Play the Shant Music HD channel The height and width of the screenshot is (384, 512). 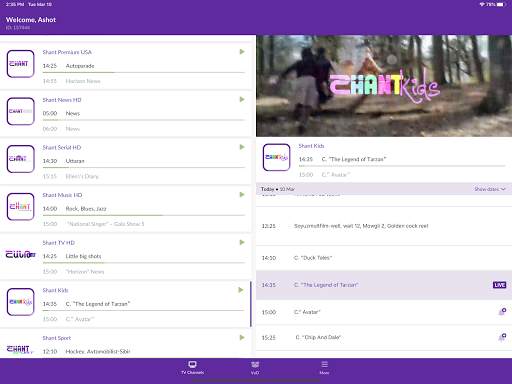[x=242, y=195]
